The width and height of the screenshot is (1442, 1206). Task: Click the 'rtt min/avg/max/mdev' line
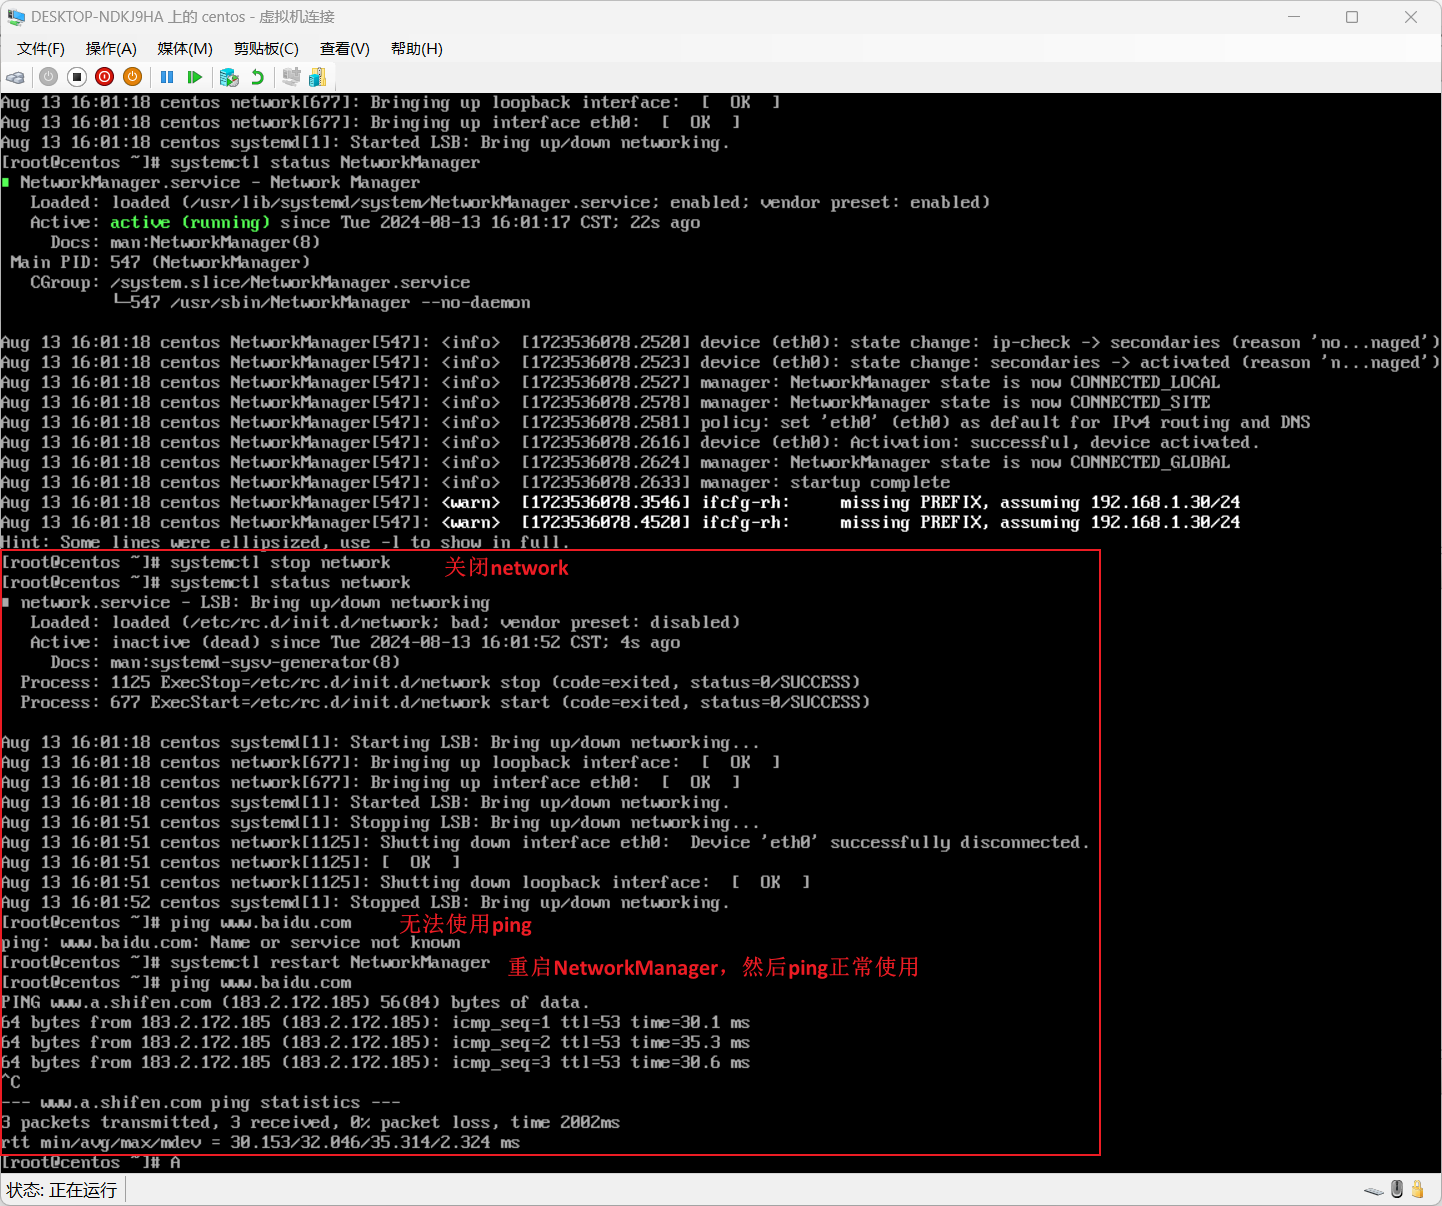[260, 1142]
